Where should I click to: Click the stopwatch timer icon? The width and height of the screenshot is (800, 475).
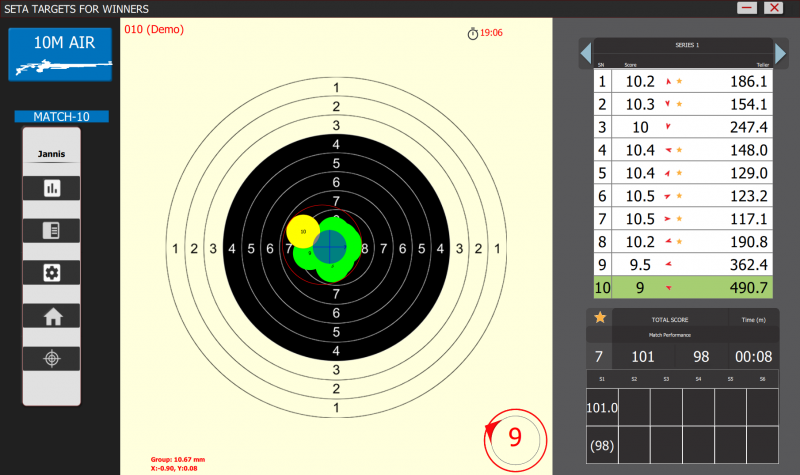click(473, 33)
